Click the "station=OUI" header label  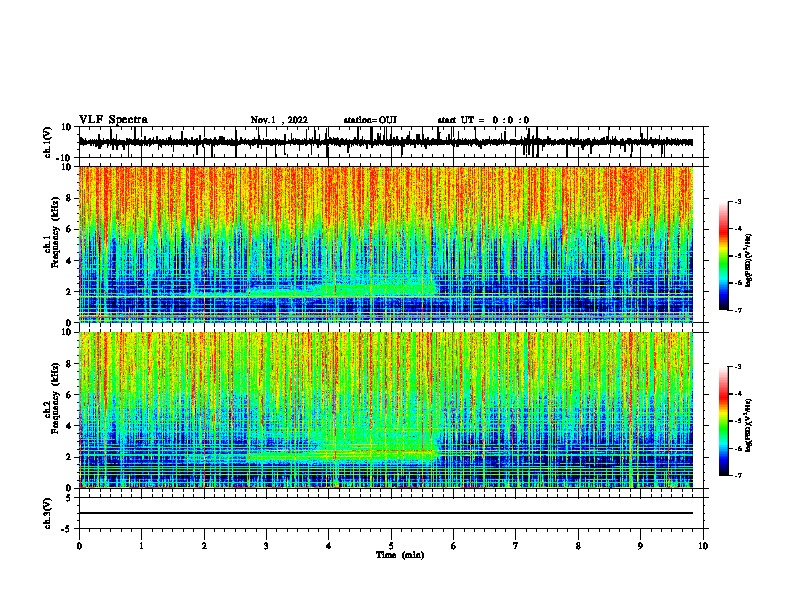370,120
